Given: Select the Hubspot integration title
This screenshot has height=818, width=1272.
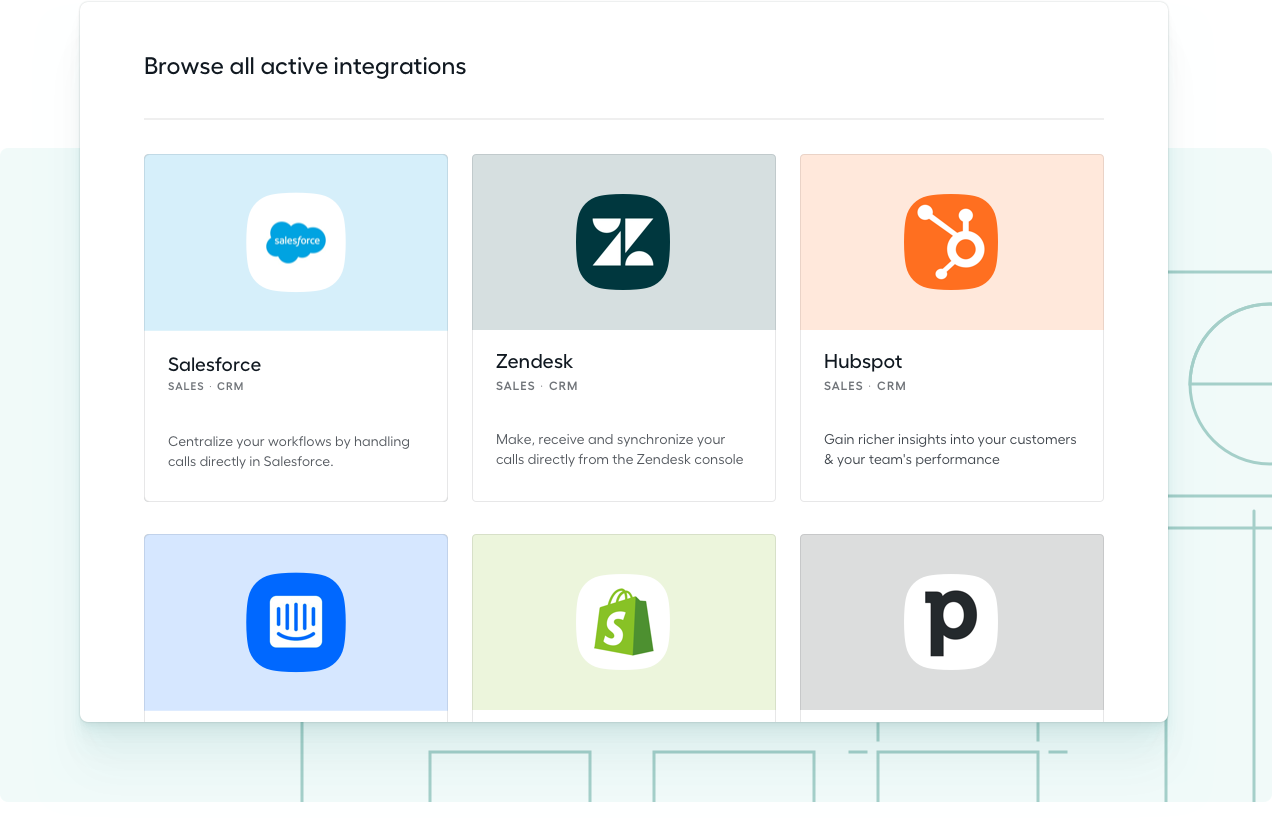Looking at the screenshot, I should pos(863,362).
